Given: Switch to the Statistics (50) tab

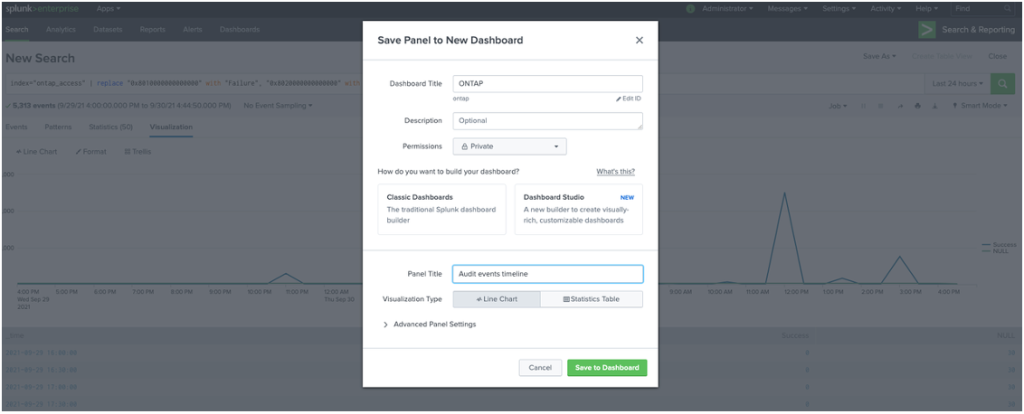Looking at the screenshot, I should (x=110, y=127).
